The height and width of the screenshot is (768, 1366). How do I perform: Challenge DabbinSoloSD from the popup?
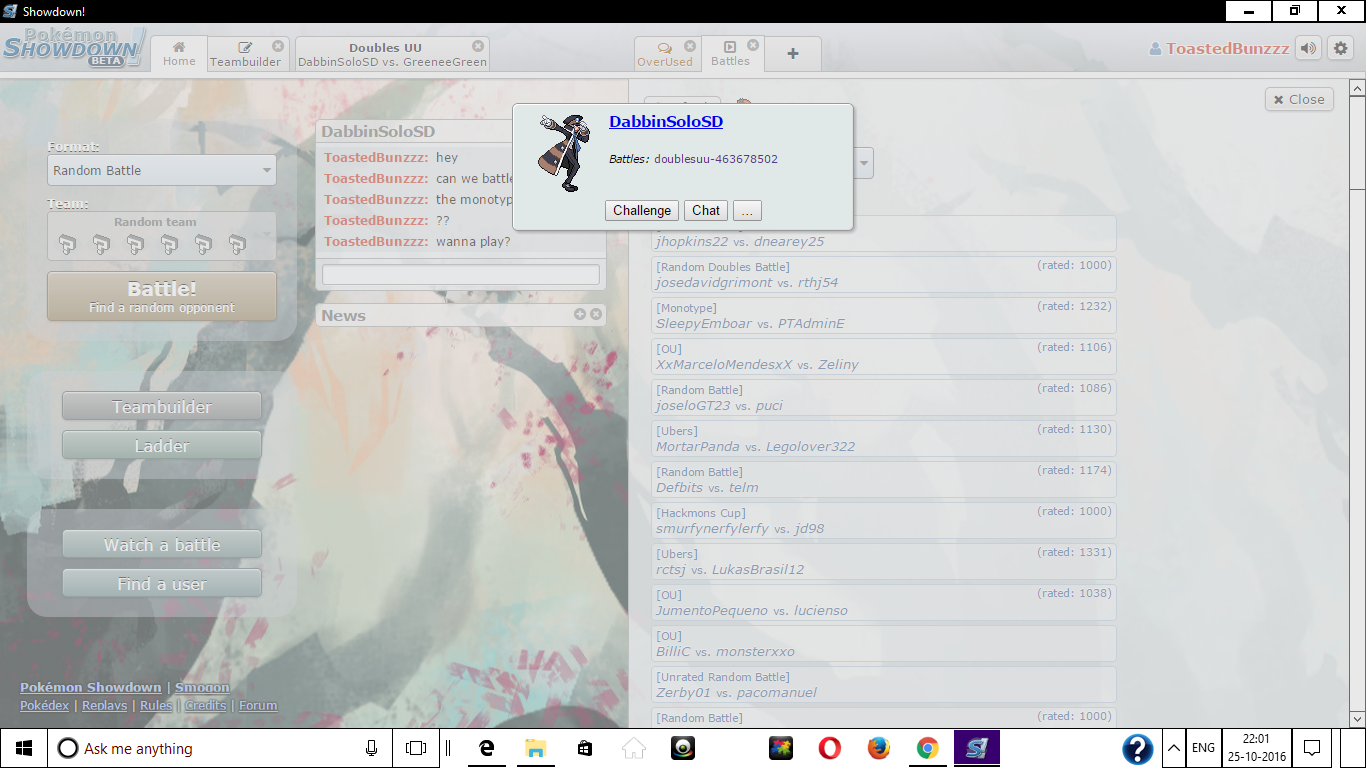[642, 210]
